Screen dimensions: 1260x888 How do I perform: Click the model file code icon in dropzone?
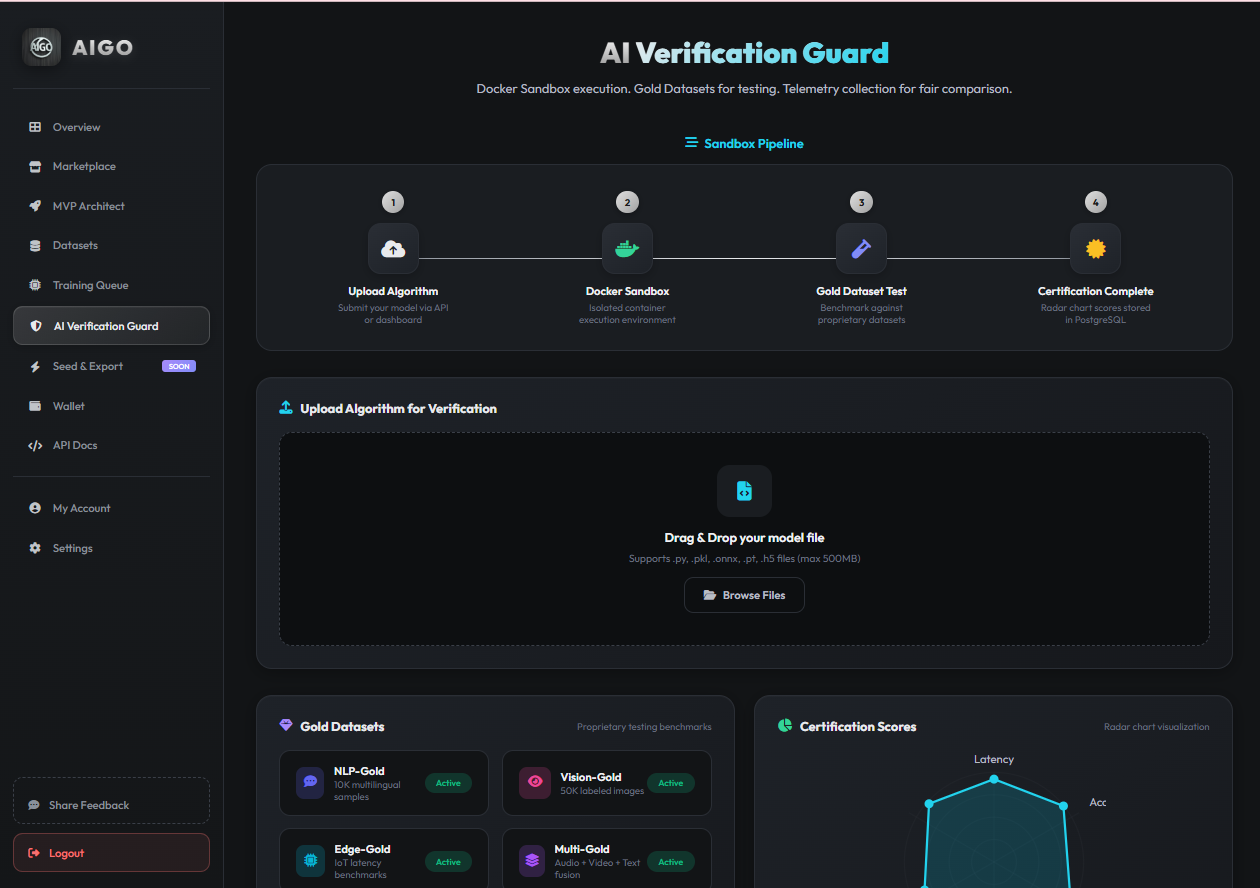(x=744, y=491)
